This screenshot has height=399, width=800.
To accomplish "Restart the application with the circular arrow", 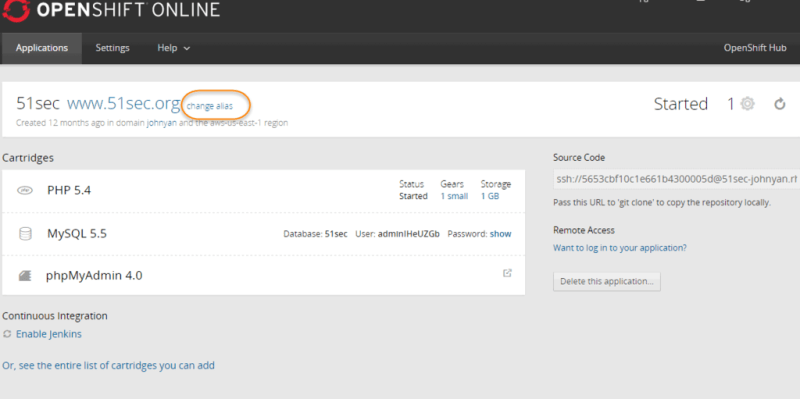I will pos(780,104).
